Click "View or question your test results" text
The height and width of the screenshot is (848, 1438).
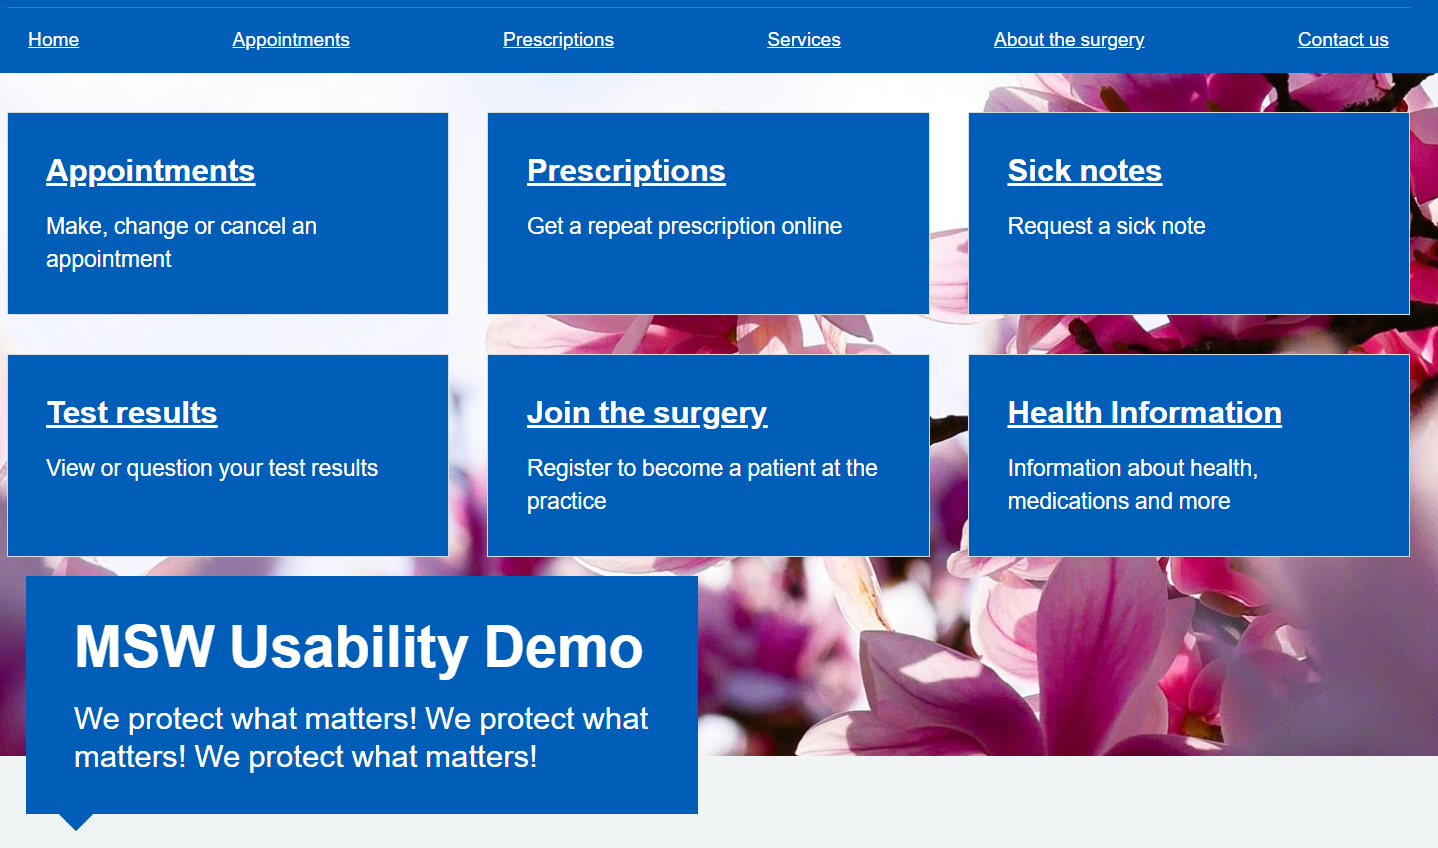(212, 468)
